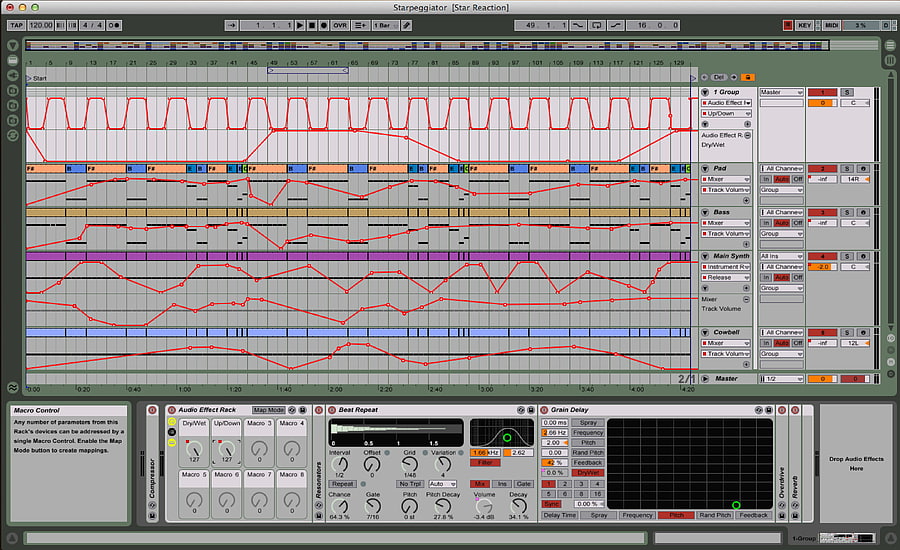Click the 120.00 tempo field
This screenshot has width=900, height=550.
[x=40, y=25]
